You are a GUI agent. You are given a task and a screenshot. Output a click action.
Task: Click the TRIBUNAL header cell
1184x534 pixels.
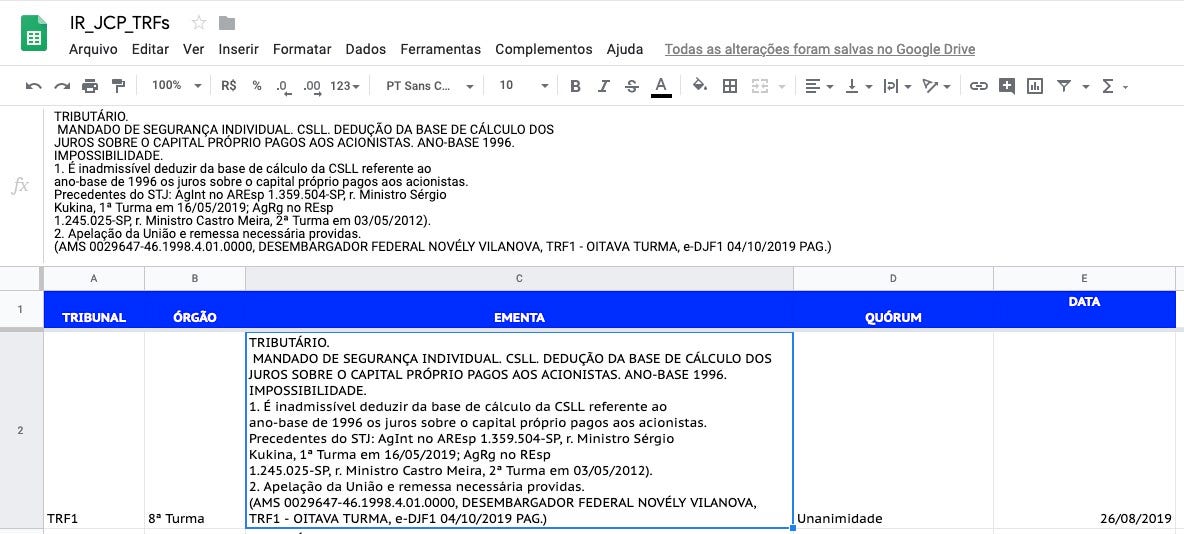tap(94, 310)
